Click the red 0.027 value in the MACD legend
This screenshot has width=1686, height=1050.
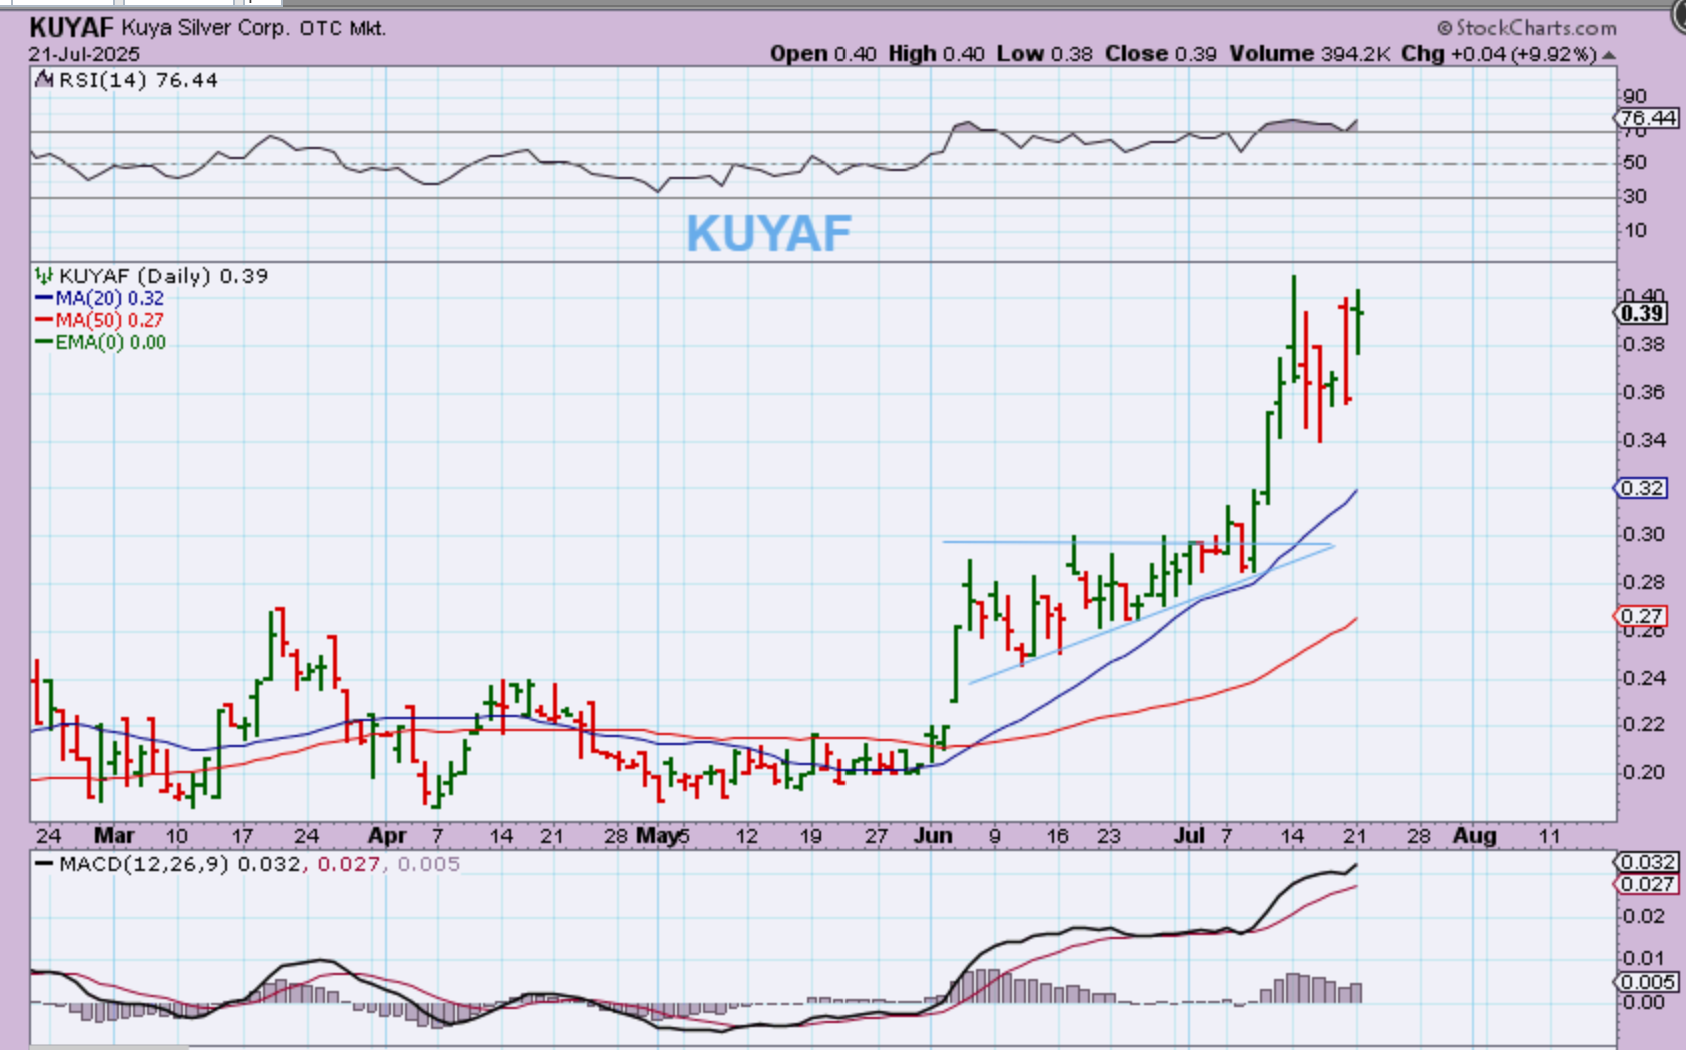[x=348, y=864]
